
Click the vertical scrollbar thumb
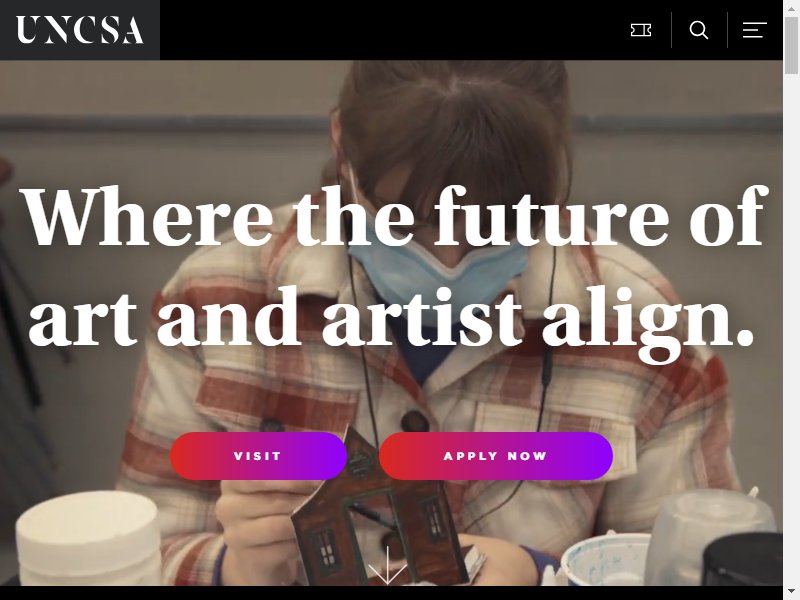tap(791, 45)
